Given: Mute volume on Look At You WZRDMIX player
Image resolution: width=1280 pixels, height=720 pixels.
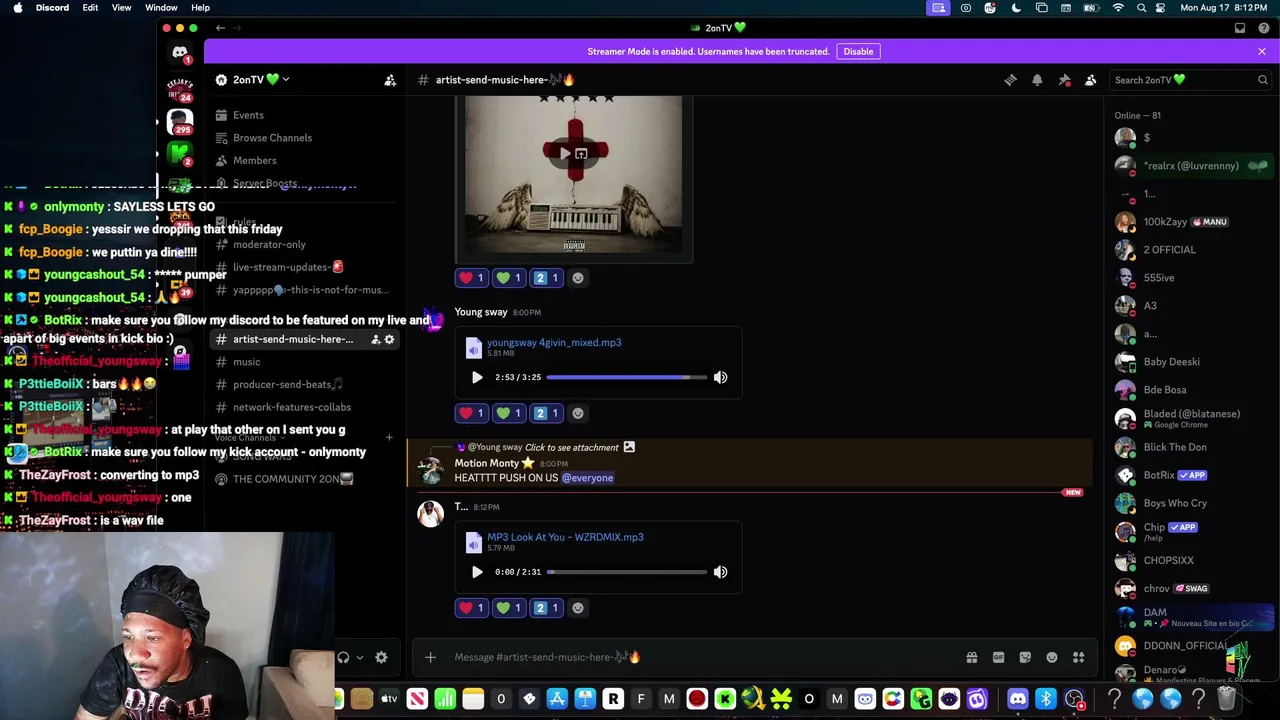Looking at the screenshot, I should [x=720, y=572].
